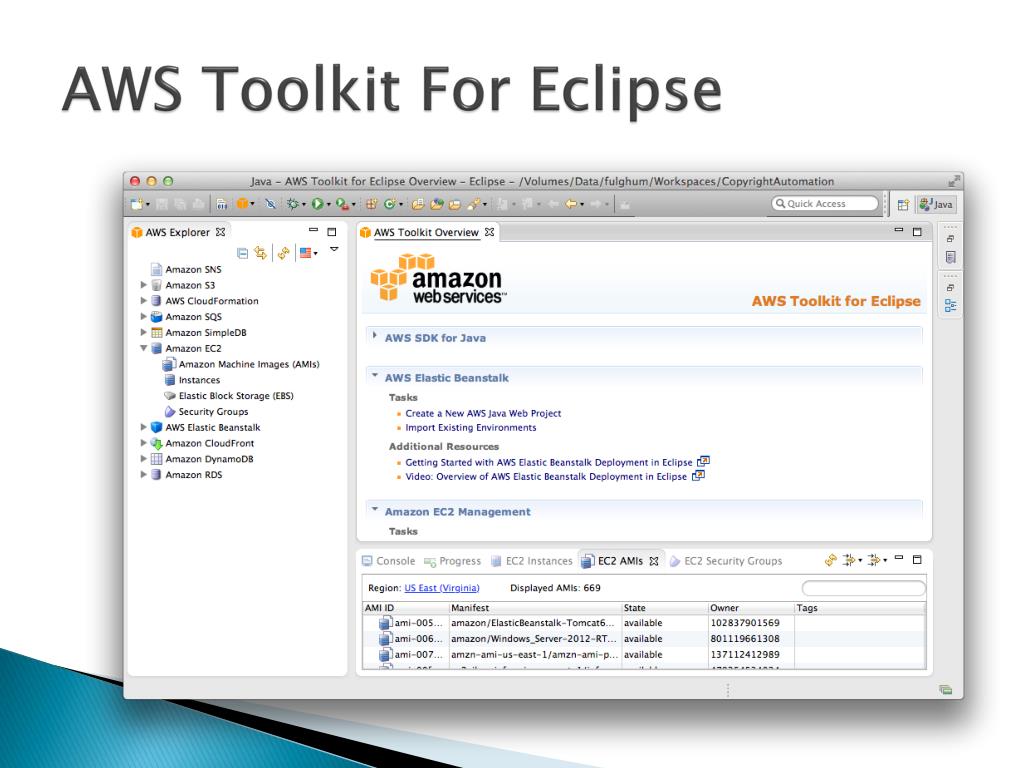
Task: Expand the Amazon DynamoDB tree node
Action: click(x=144, y=458)
